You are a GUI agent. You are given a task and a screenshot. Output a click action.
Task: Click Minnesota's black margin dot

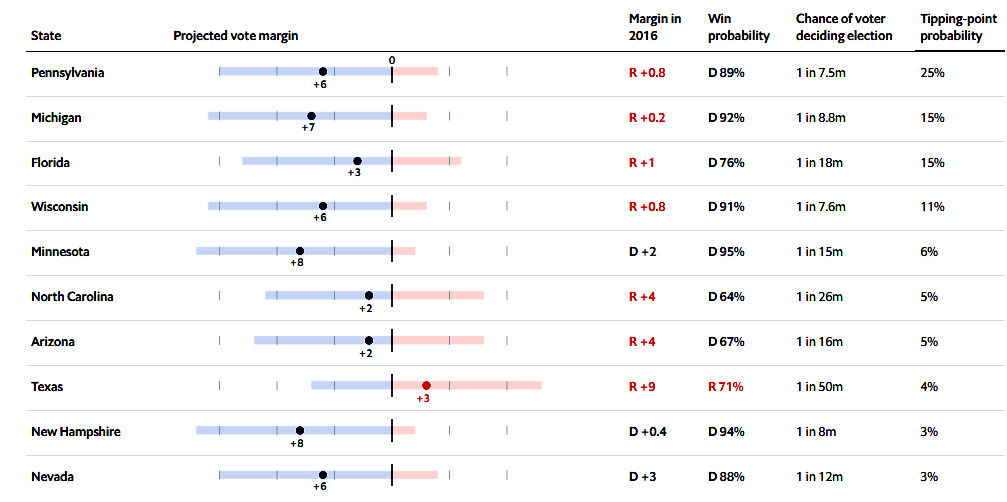[300, 251]
